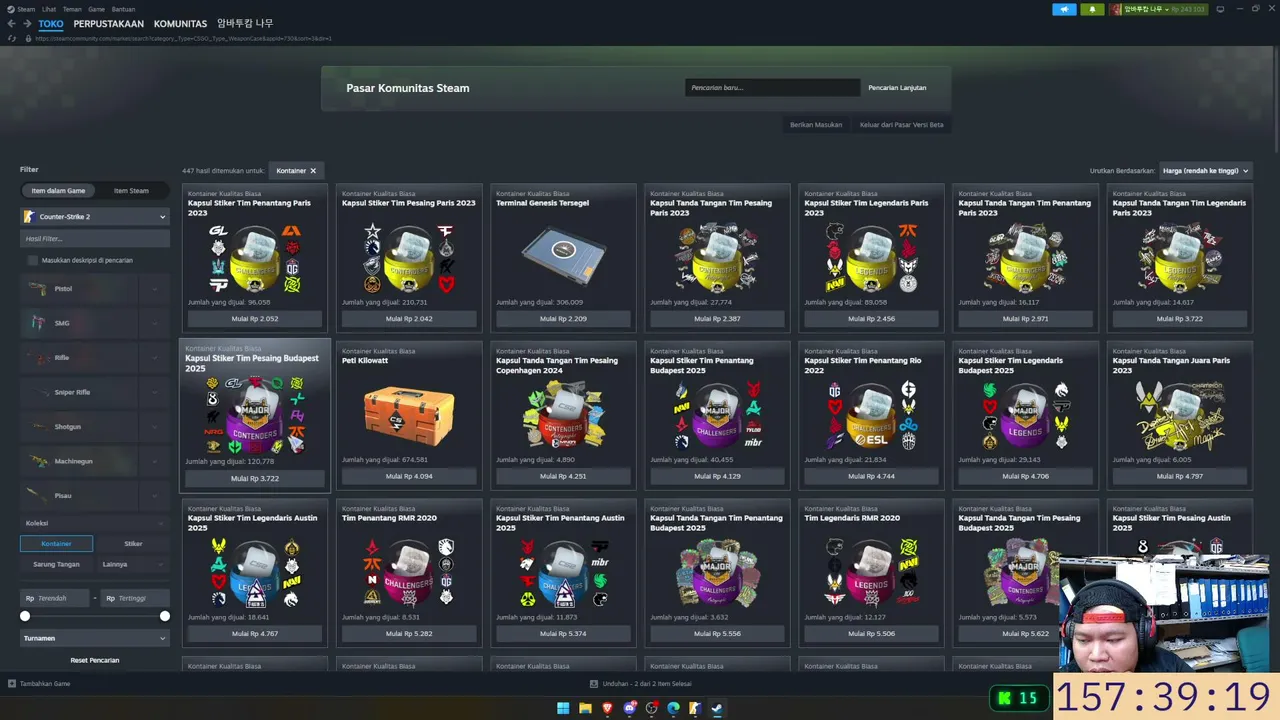Open the Lihat menu
Viewport: 1280px width, 720px height.
(x=49, y=9)
